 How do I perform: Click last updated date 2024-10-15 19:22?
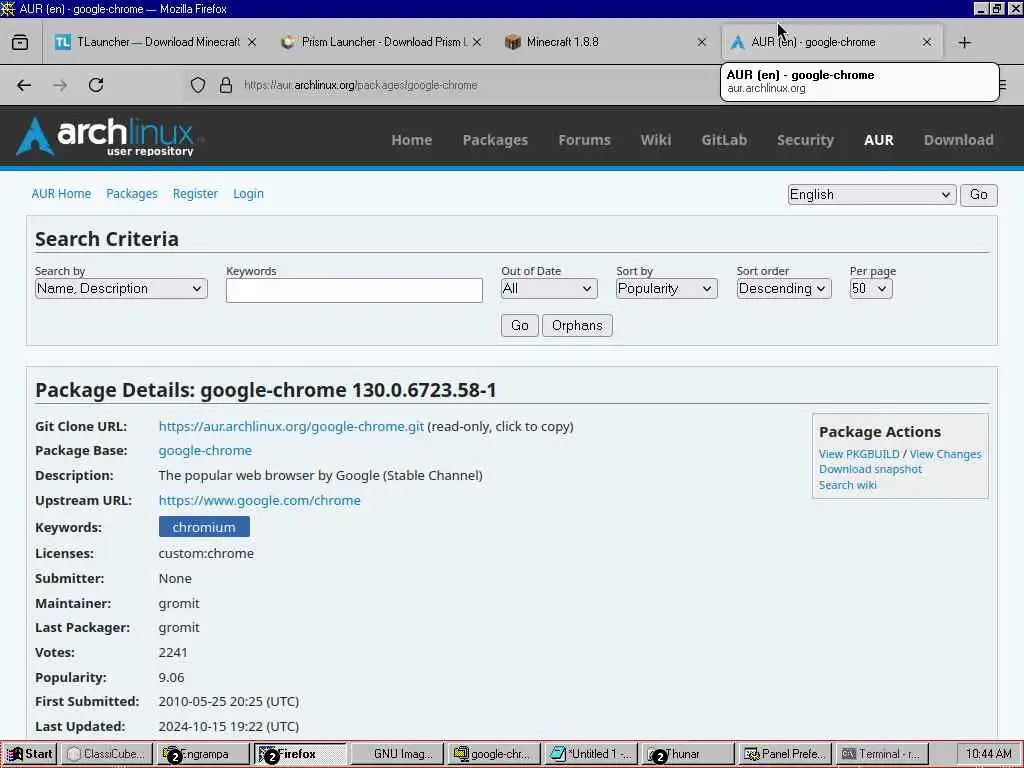[229, 726]
